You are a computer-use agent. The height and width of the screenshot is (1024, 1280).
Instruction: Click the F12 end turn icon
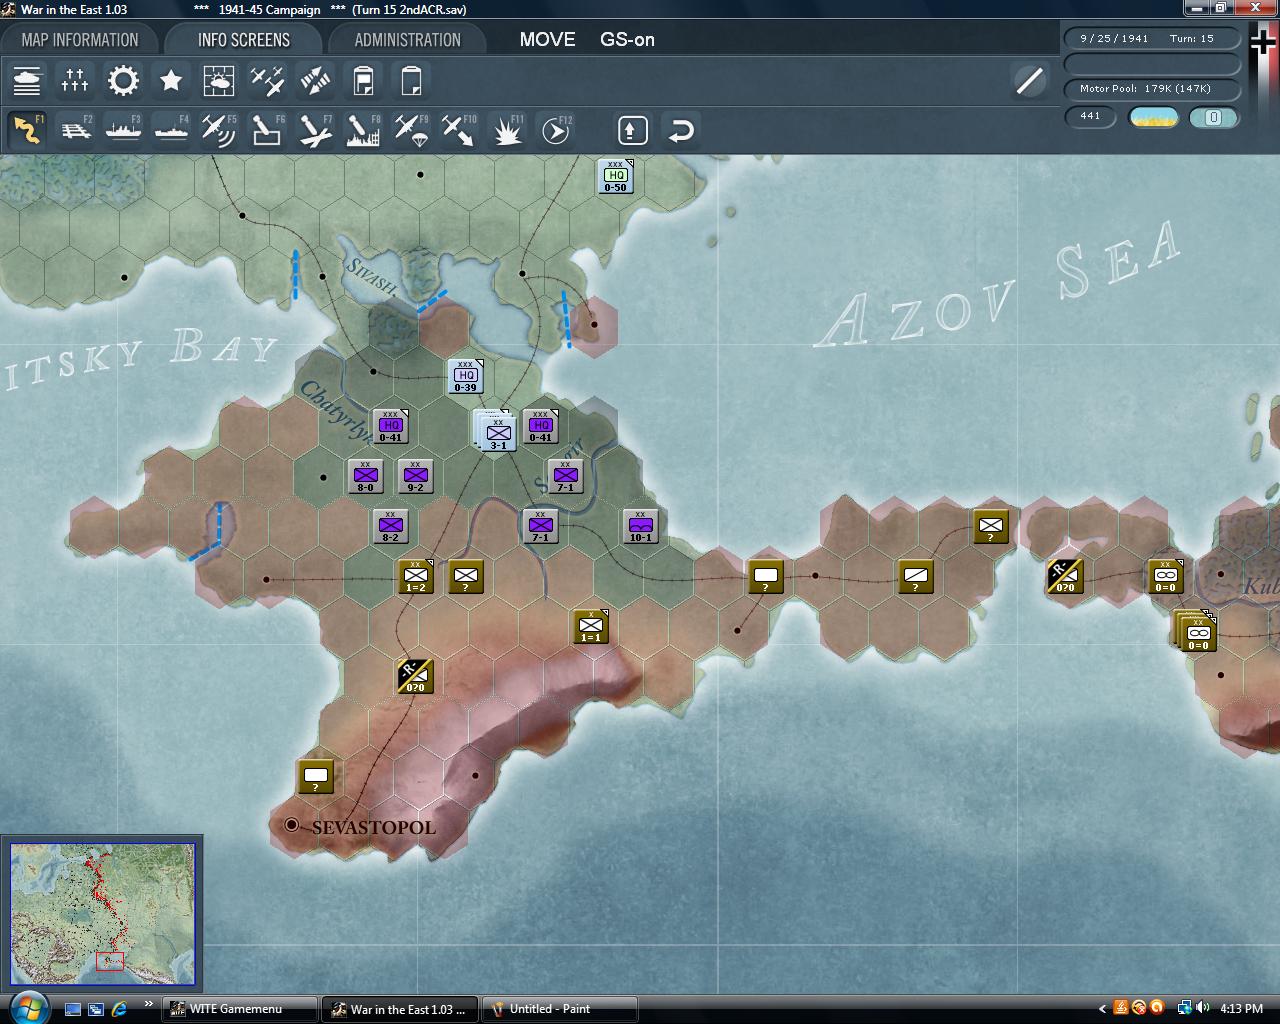pyautogui.click(x=555, y=130)
